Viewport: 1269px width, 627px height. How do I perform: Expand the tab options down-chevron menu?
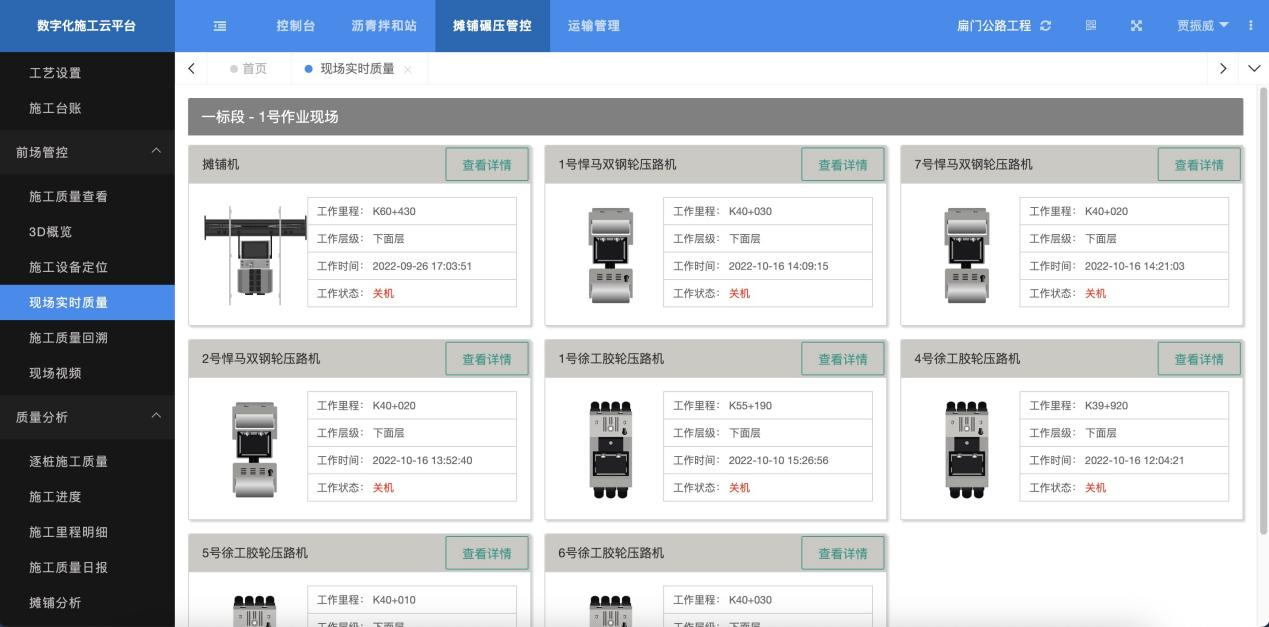pyautogui.click(x=1255, y=69)
